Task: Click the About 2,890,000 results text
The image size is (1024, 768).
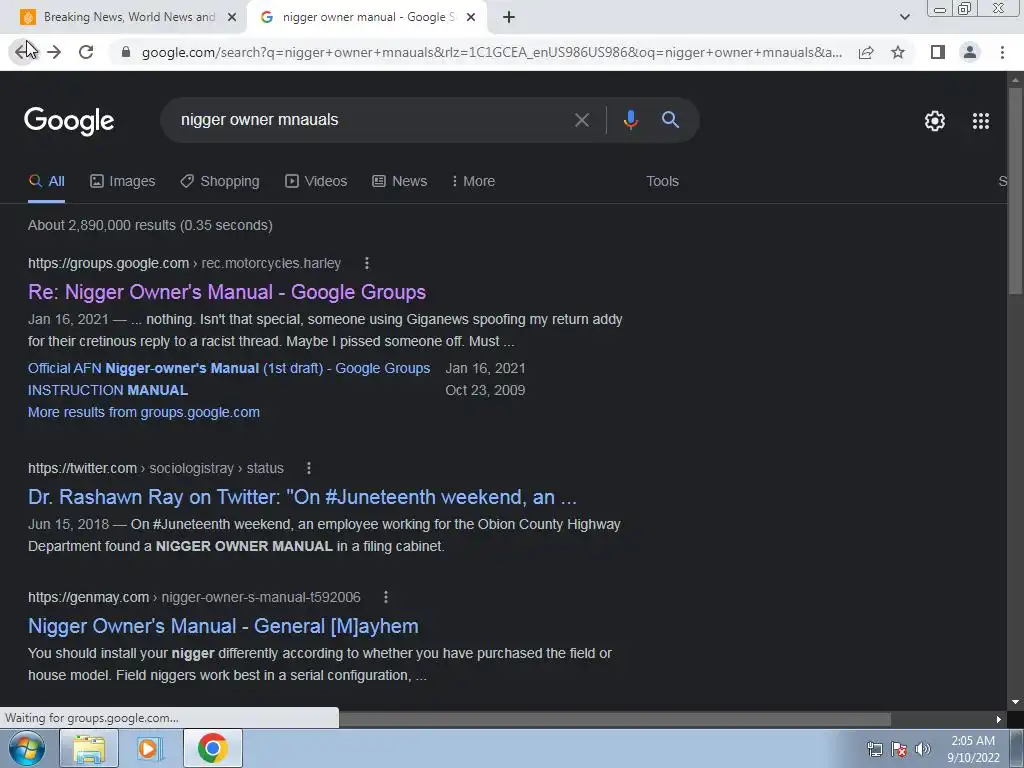Action: tap(150, 225)
